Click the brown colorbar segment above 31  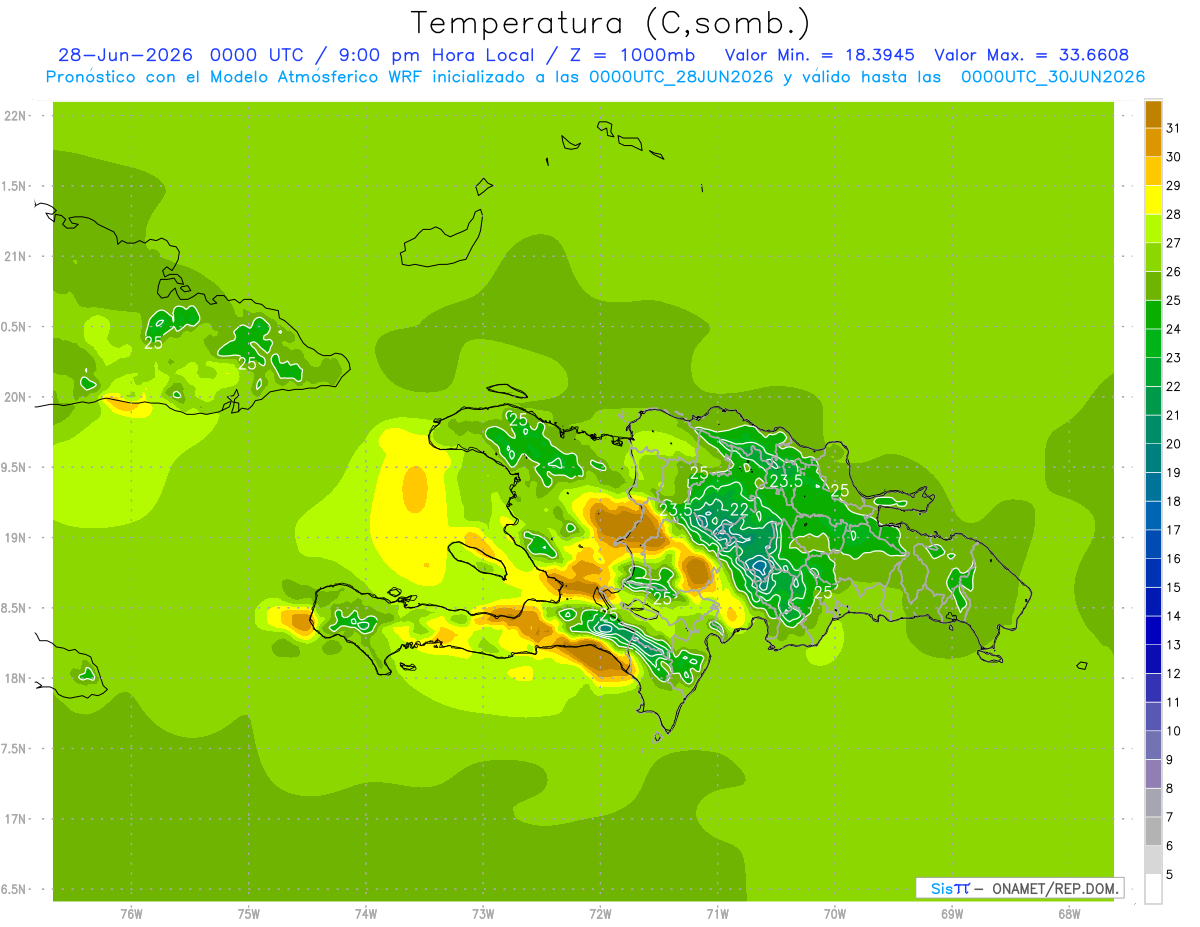1153,114
